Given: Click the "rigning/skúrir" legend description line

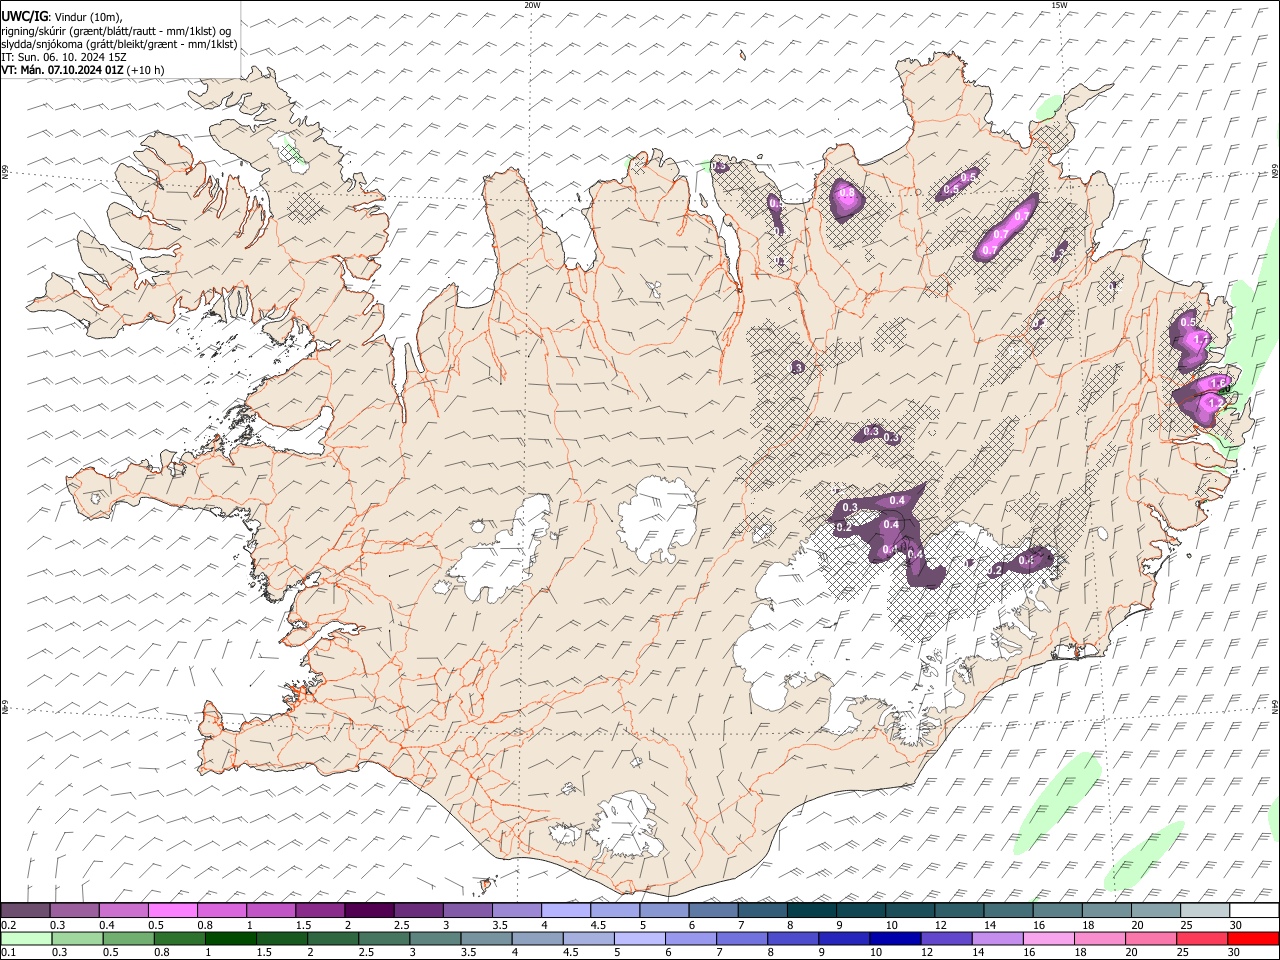Looking at the screenshot, I should (x=118, y=31).
